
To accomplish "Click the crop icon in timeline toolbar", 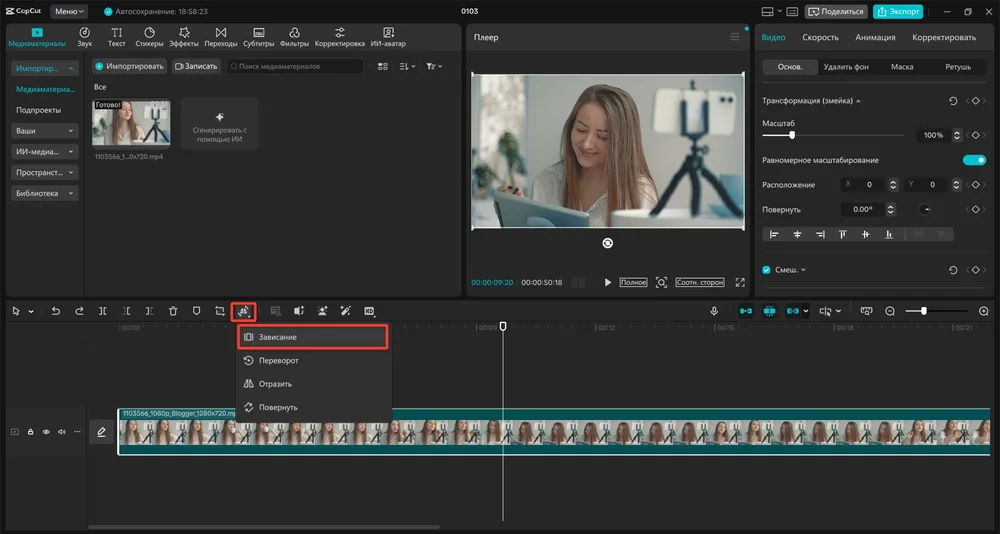I will tap(220, 311).
